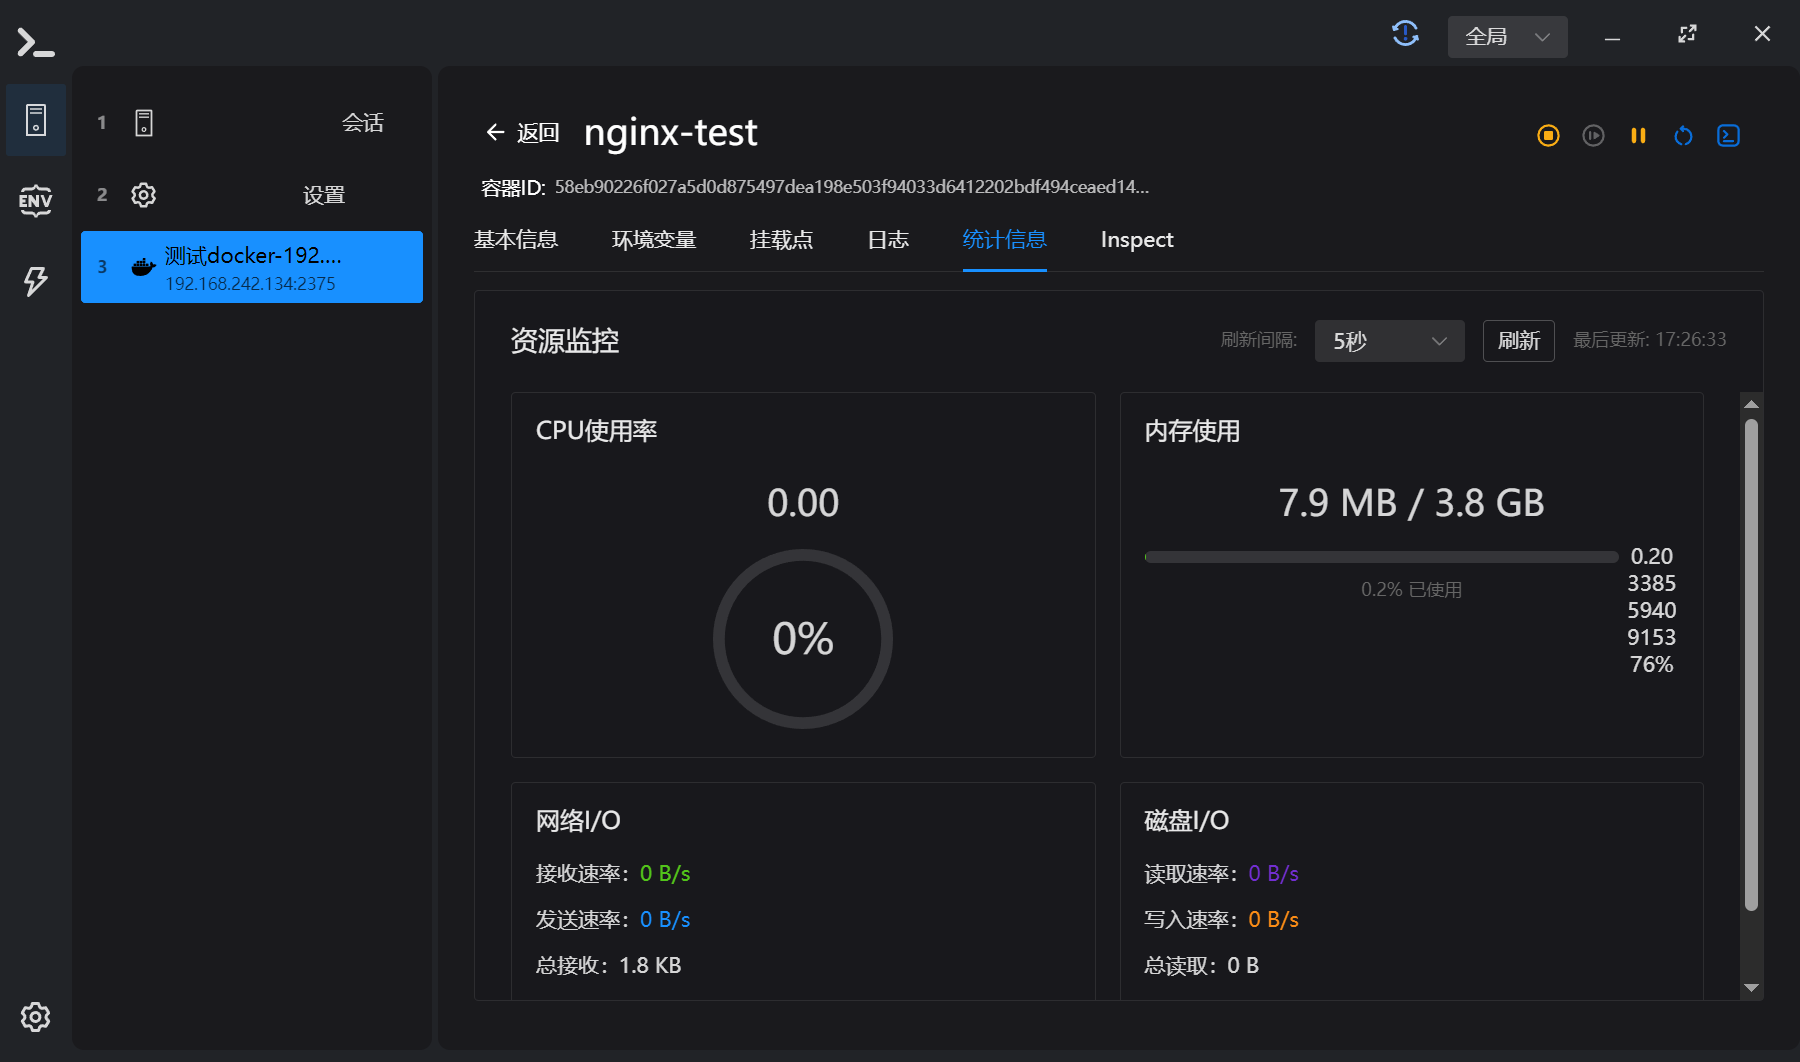The image size is (1800, 1062).
Task: Open the 5秒 refresh interval dropdown
Action: click(x=1389, y=341)
